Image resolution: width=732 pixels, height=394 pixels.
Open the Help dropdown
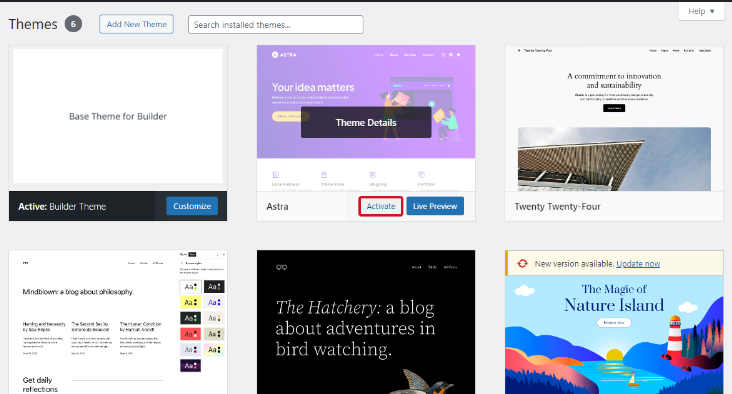(x=701, y=11)
